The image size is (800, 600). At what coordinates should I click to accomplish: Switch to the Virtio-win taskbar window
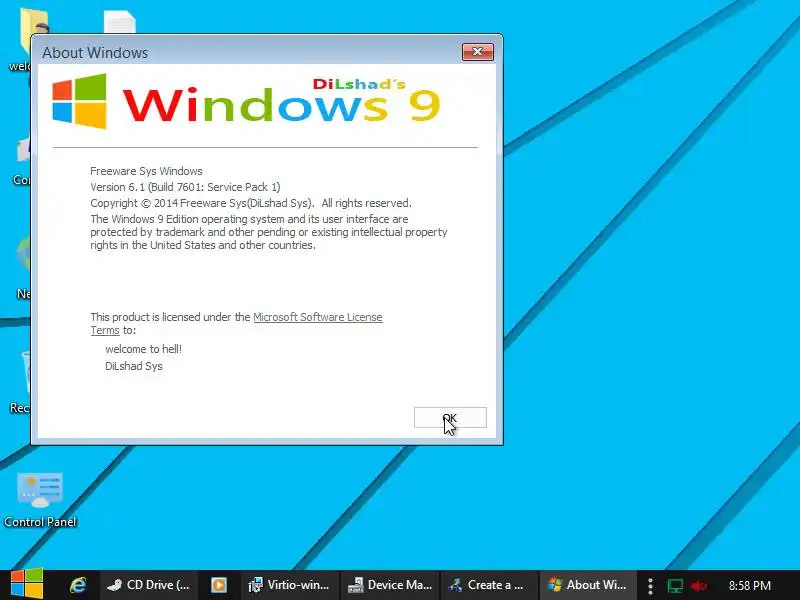click(x=289, y=585)
